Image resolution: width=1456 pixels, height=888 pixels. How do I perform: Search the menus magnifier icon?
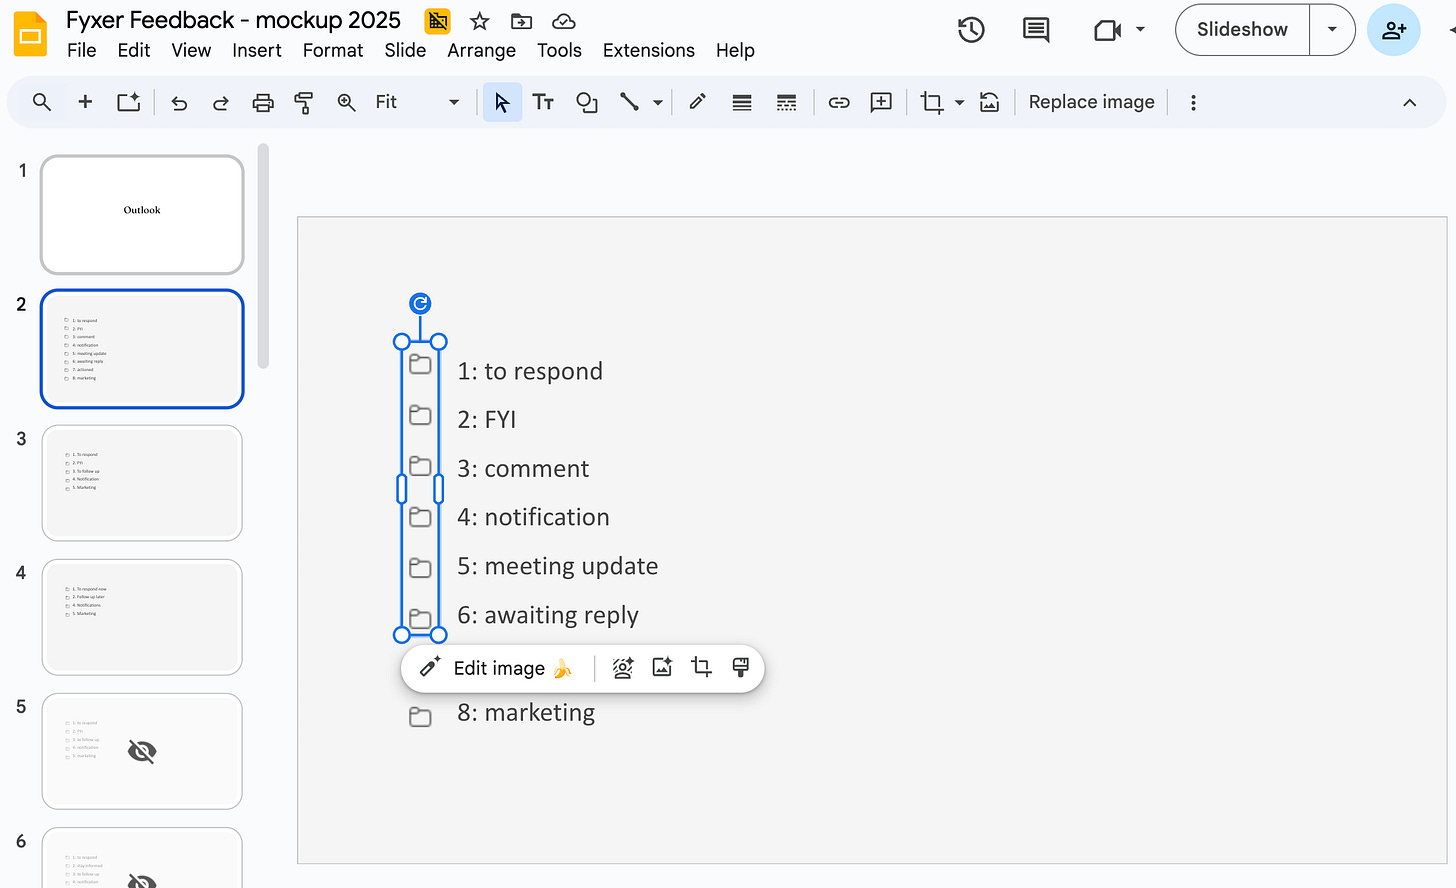tap(42, 102)
